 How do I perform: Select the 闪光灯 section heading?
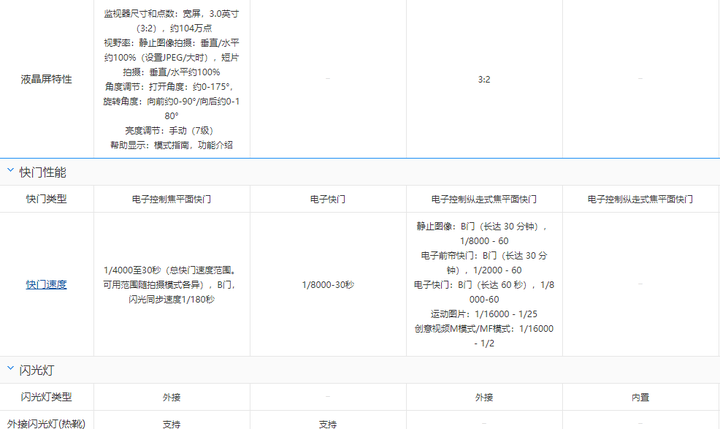click(x=37, y=371)
